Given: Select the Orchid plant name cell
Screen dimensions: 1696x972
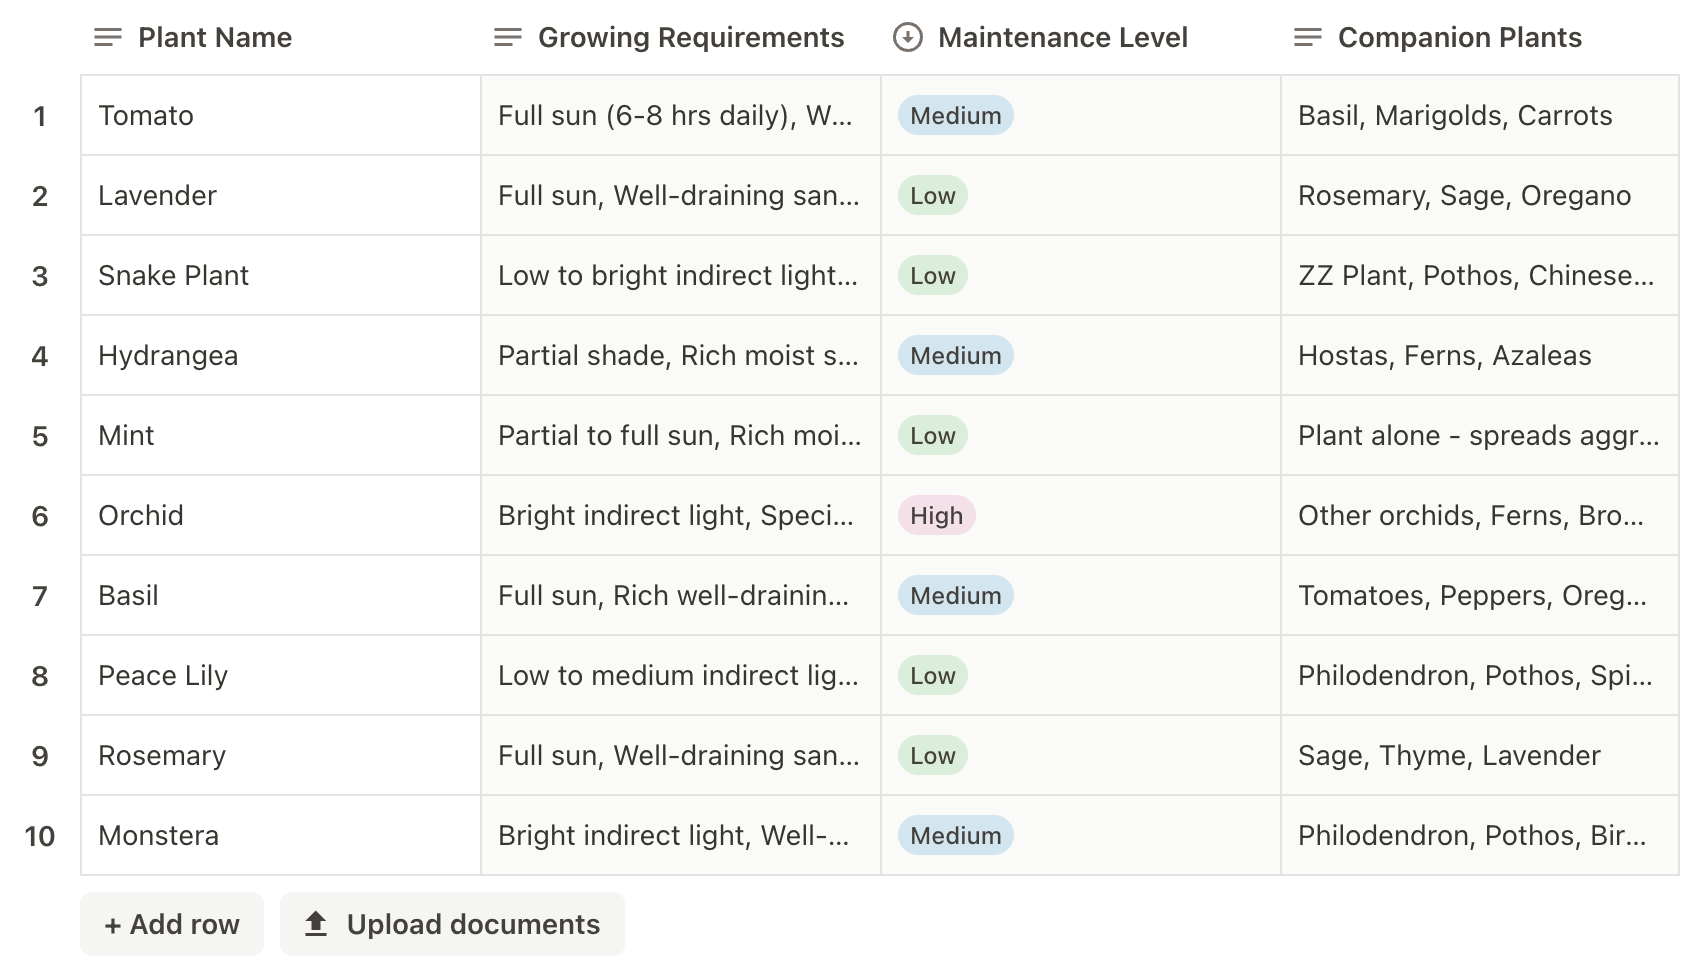Looking at the screenshot, I should [281, 515].
